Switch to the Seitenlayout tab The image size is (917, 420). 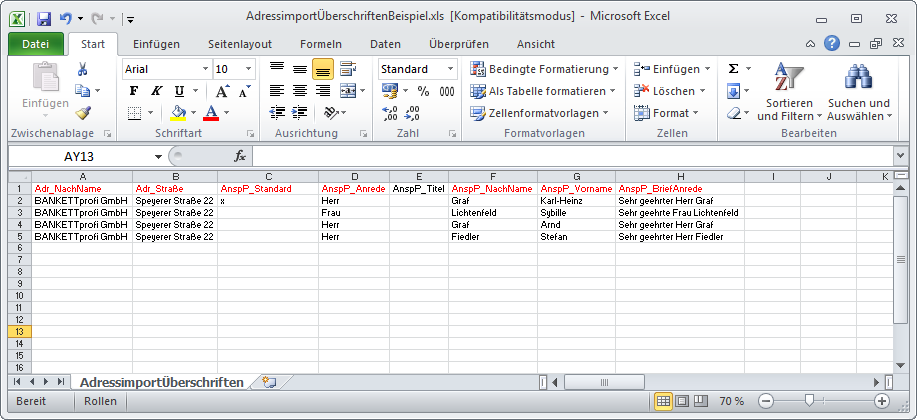[x=240, y=44]
